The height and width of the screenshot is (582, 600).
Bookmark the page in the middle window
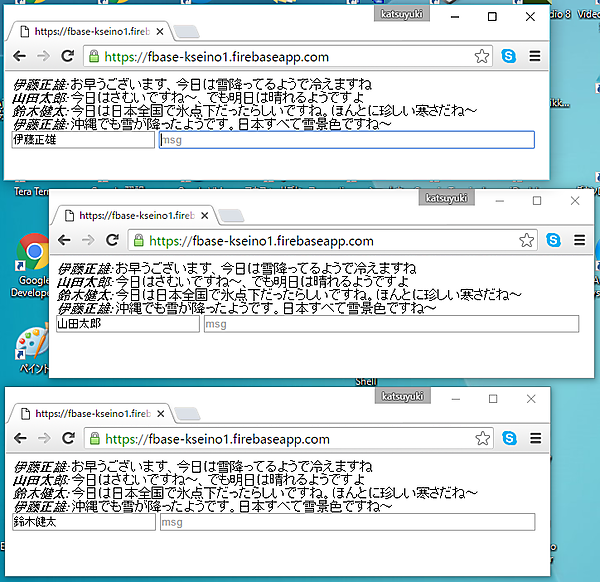point(526,240)
